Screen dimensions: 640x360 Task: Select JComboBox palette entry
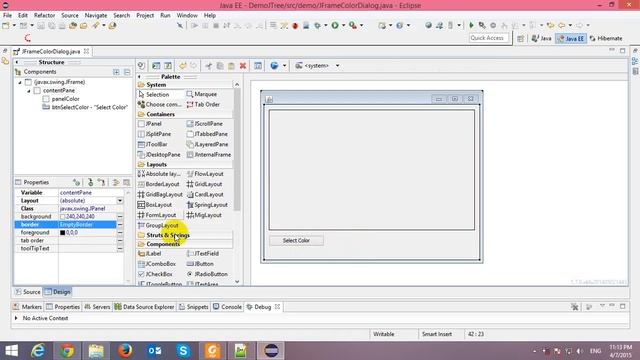(157, 264)
